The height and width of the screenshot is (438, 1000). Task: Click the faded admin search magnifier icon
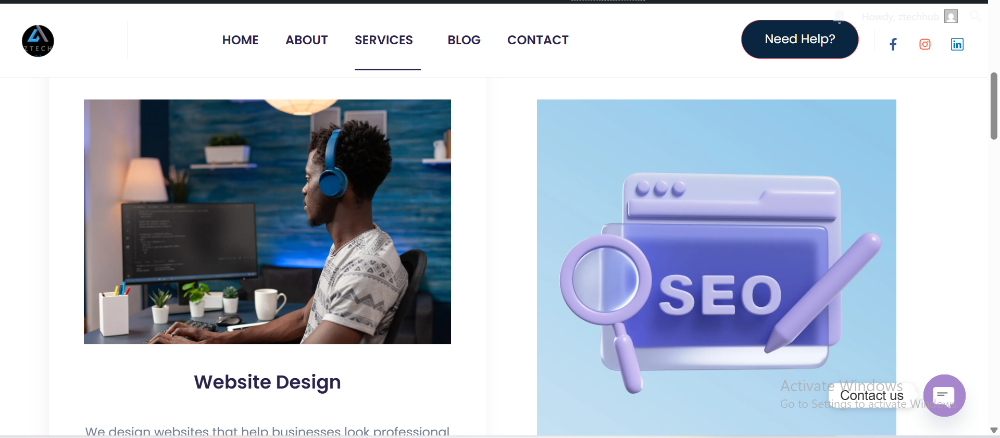pyautogui.click(x=975, y=17)
